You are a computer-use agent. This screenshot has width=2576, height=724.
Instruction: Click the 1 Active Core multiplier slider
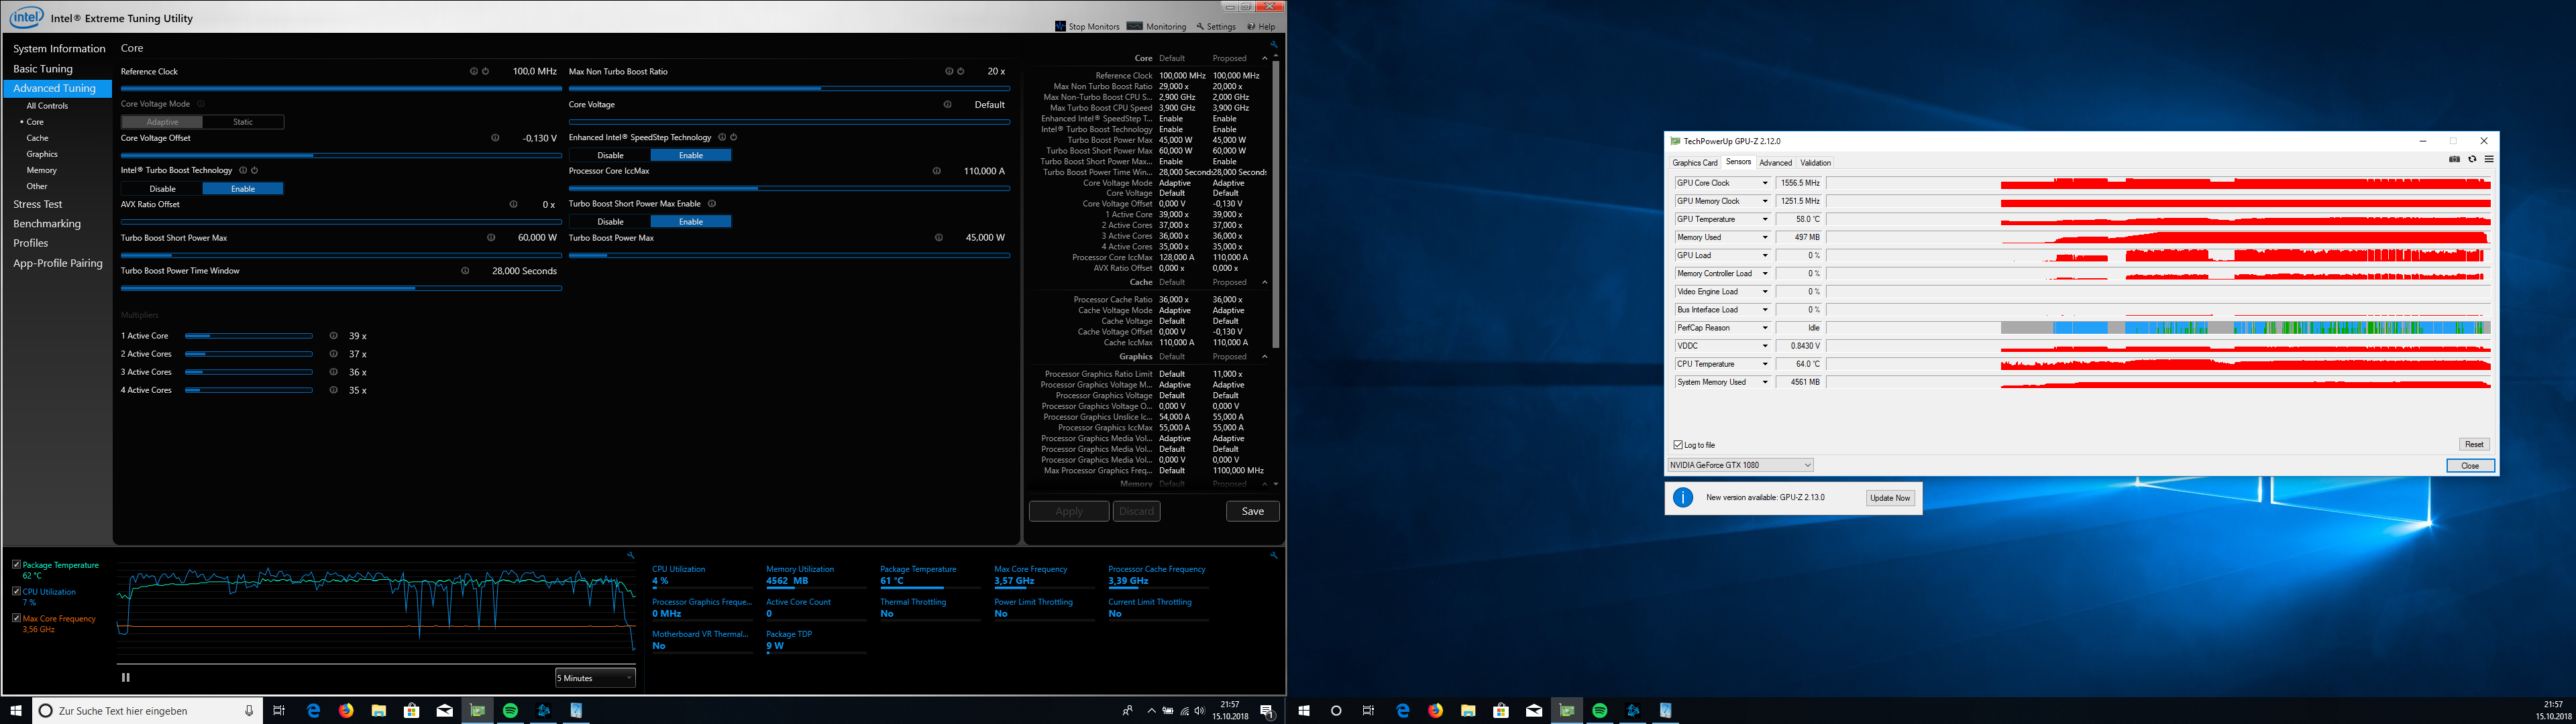click(x=249, y=336)
